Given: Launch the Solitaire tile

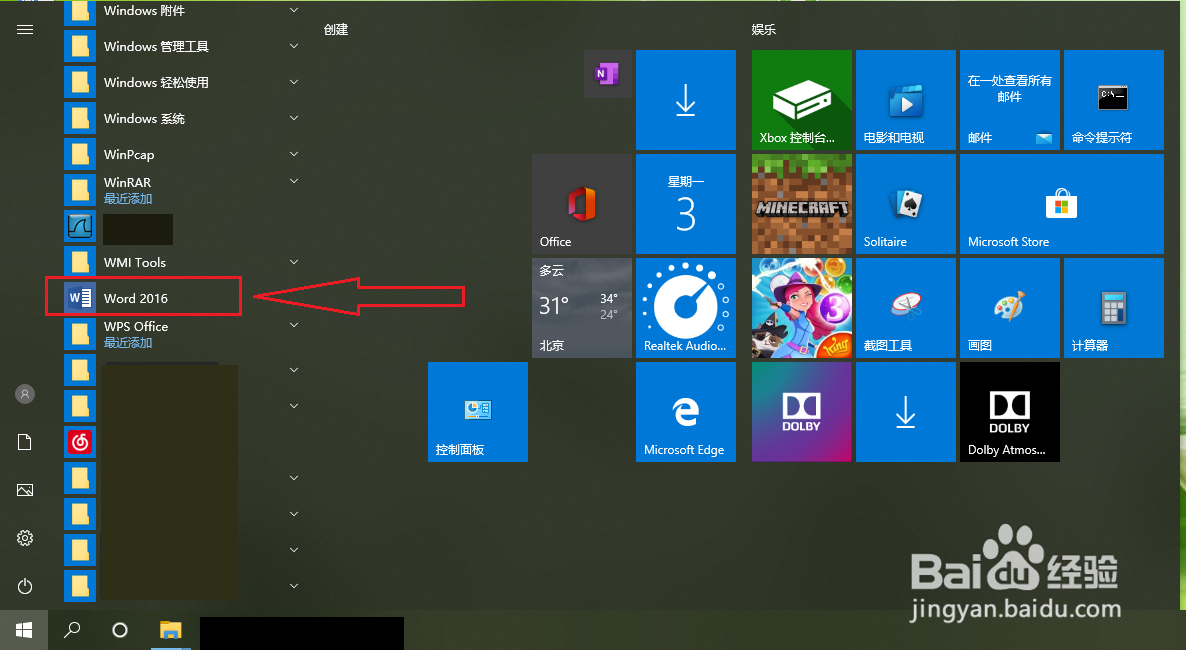Looking at the screenshot, I should [905, 204].
